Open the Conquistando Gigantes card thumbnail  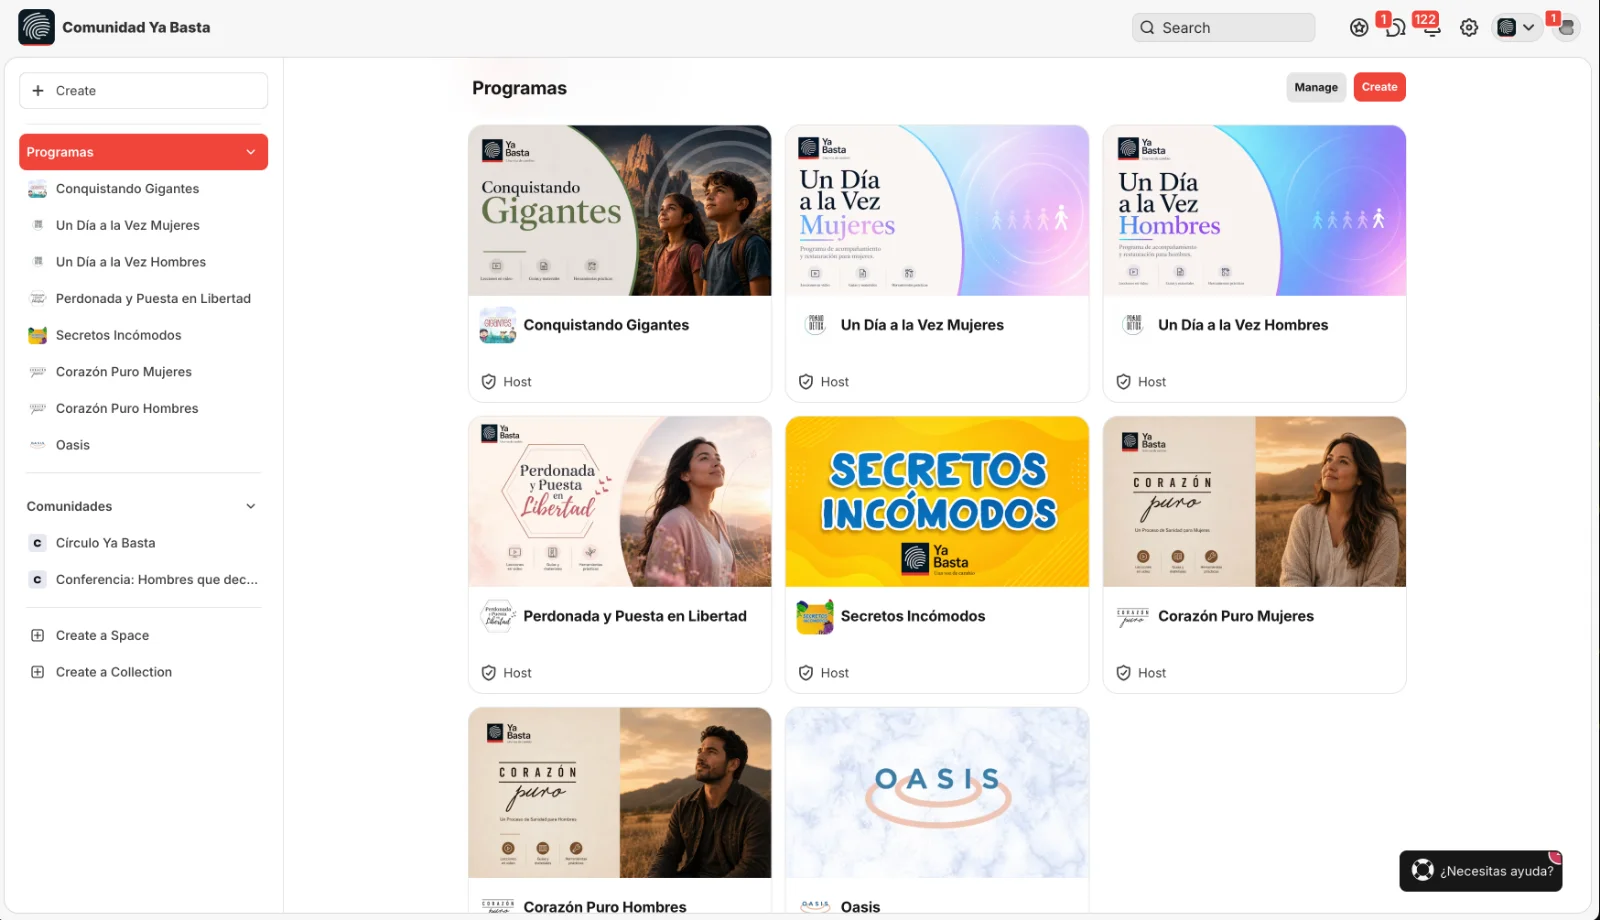[x=620, y=210]
